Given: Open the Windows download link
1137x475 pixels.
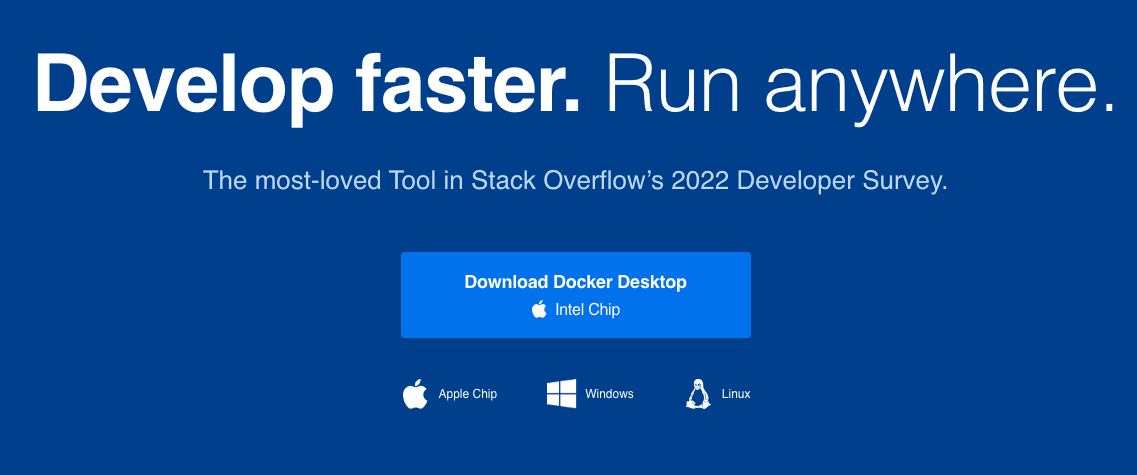Looking at the screenshot, I should pyautogui.click(x=590, y=394).
